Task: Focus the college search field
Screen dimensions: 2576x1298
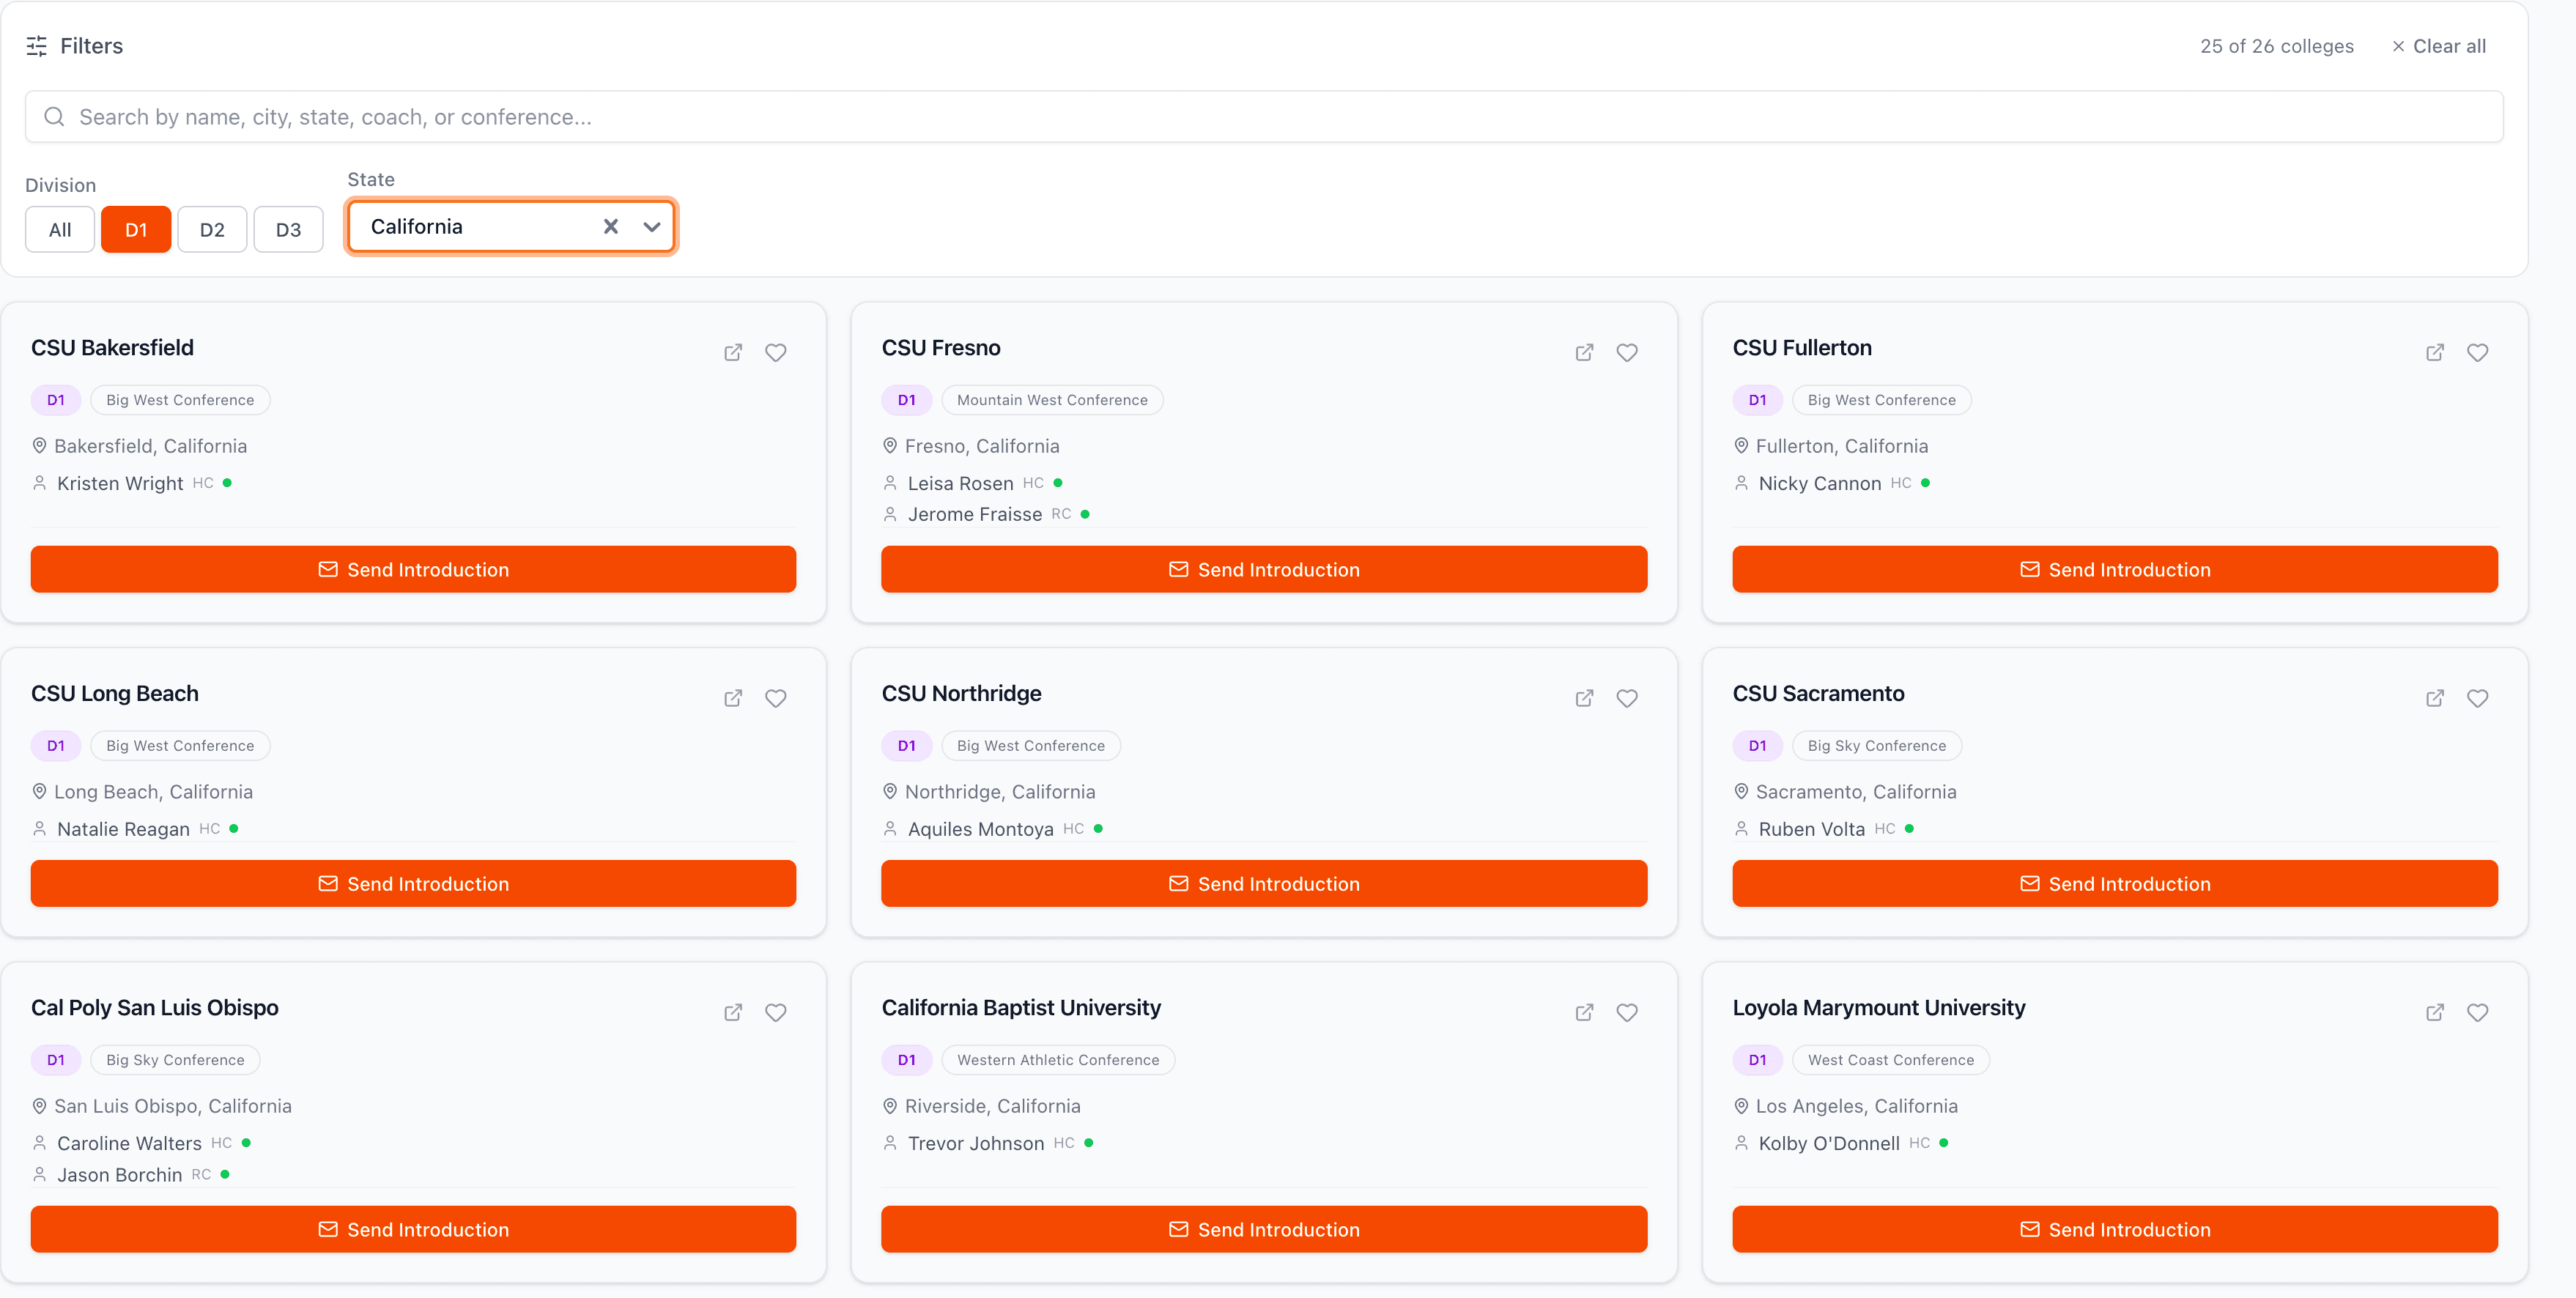Action: [1264, 117]
